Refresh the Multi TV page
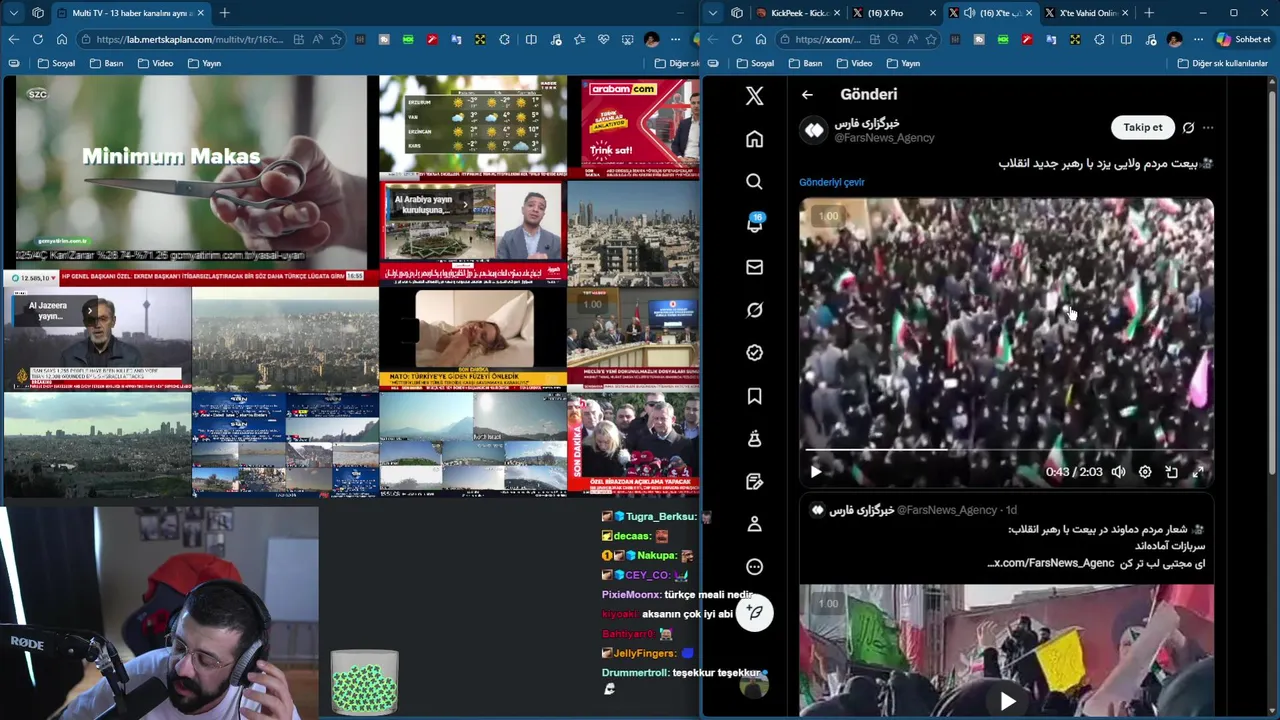1280x720 pixels. pos(37,39)
